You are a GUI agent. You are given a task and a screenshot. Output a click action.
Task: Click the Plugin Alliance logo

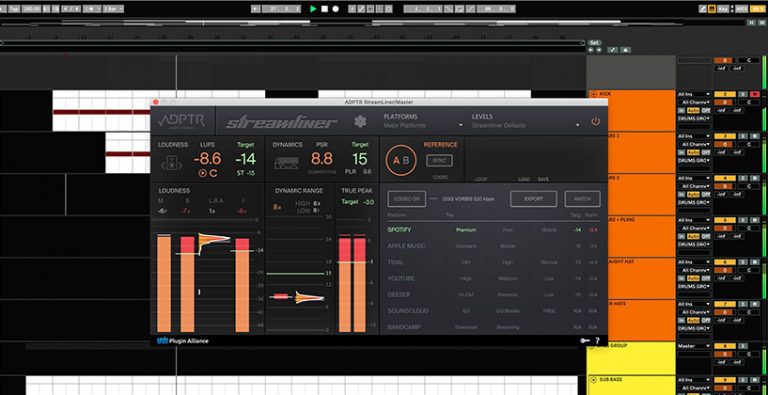pyautogui.click(x=183, y=341)
